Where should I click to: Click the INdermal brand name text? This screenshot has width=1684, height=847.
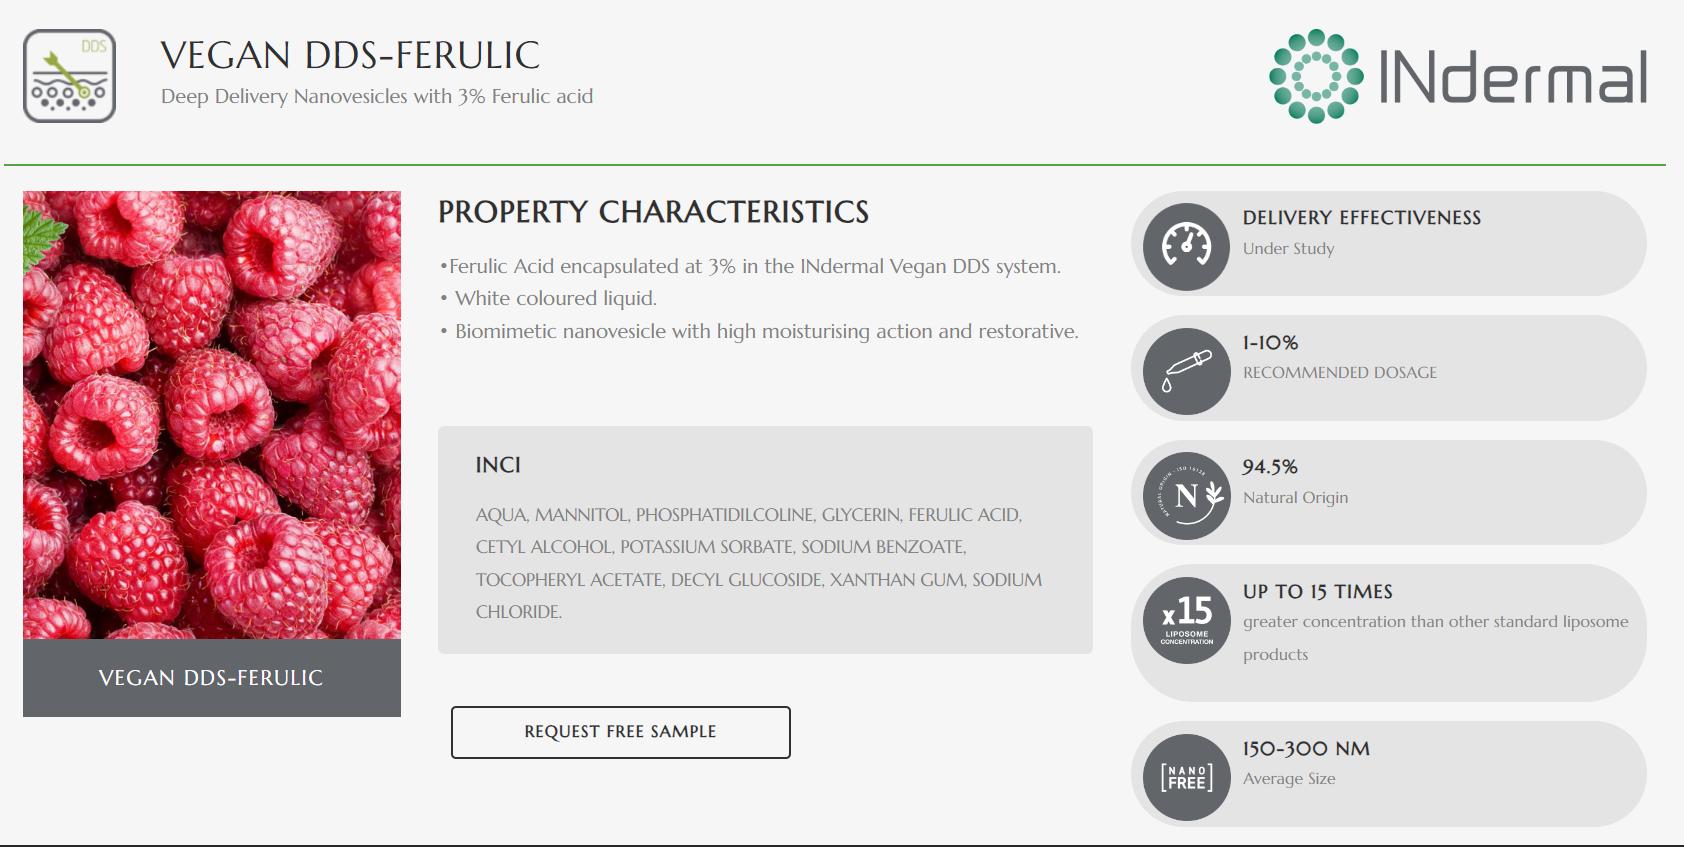click(1513, 78)
